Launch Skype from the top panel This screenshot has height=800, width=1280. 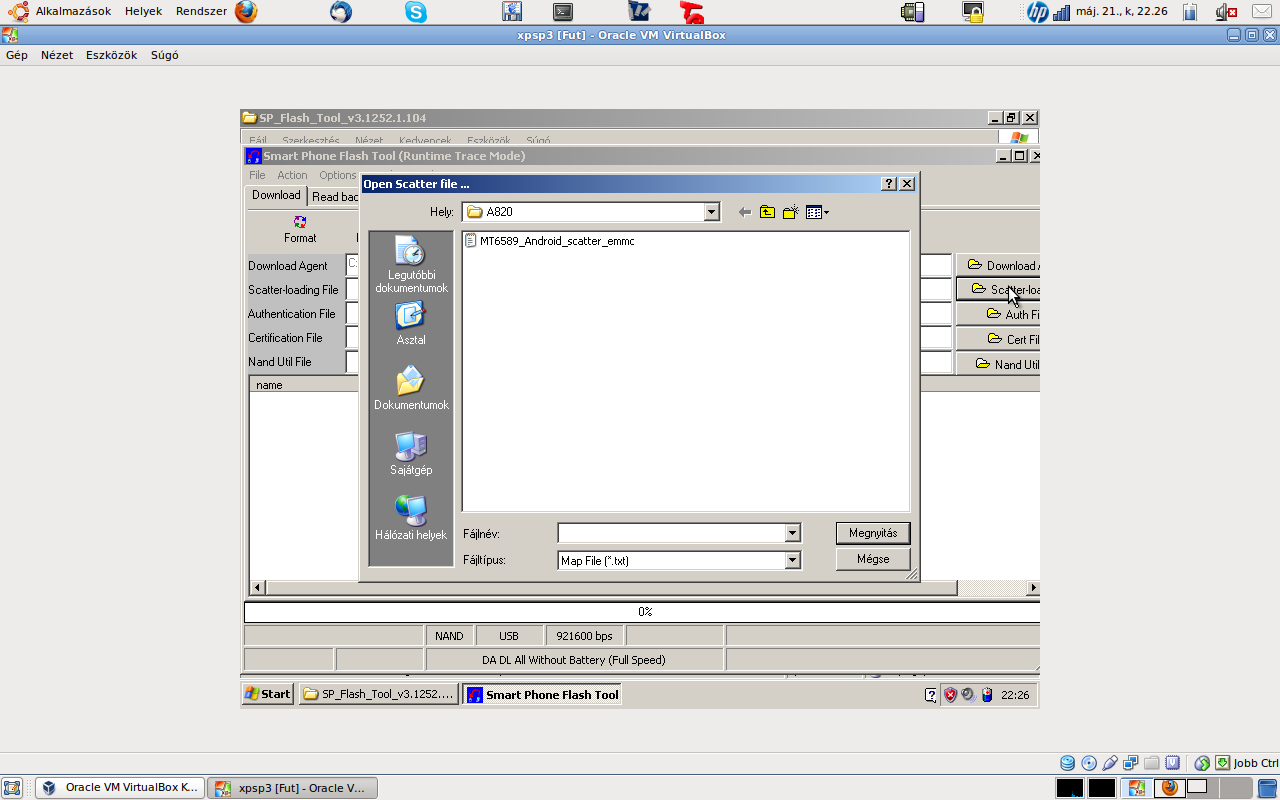coord(416,12)
